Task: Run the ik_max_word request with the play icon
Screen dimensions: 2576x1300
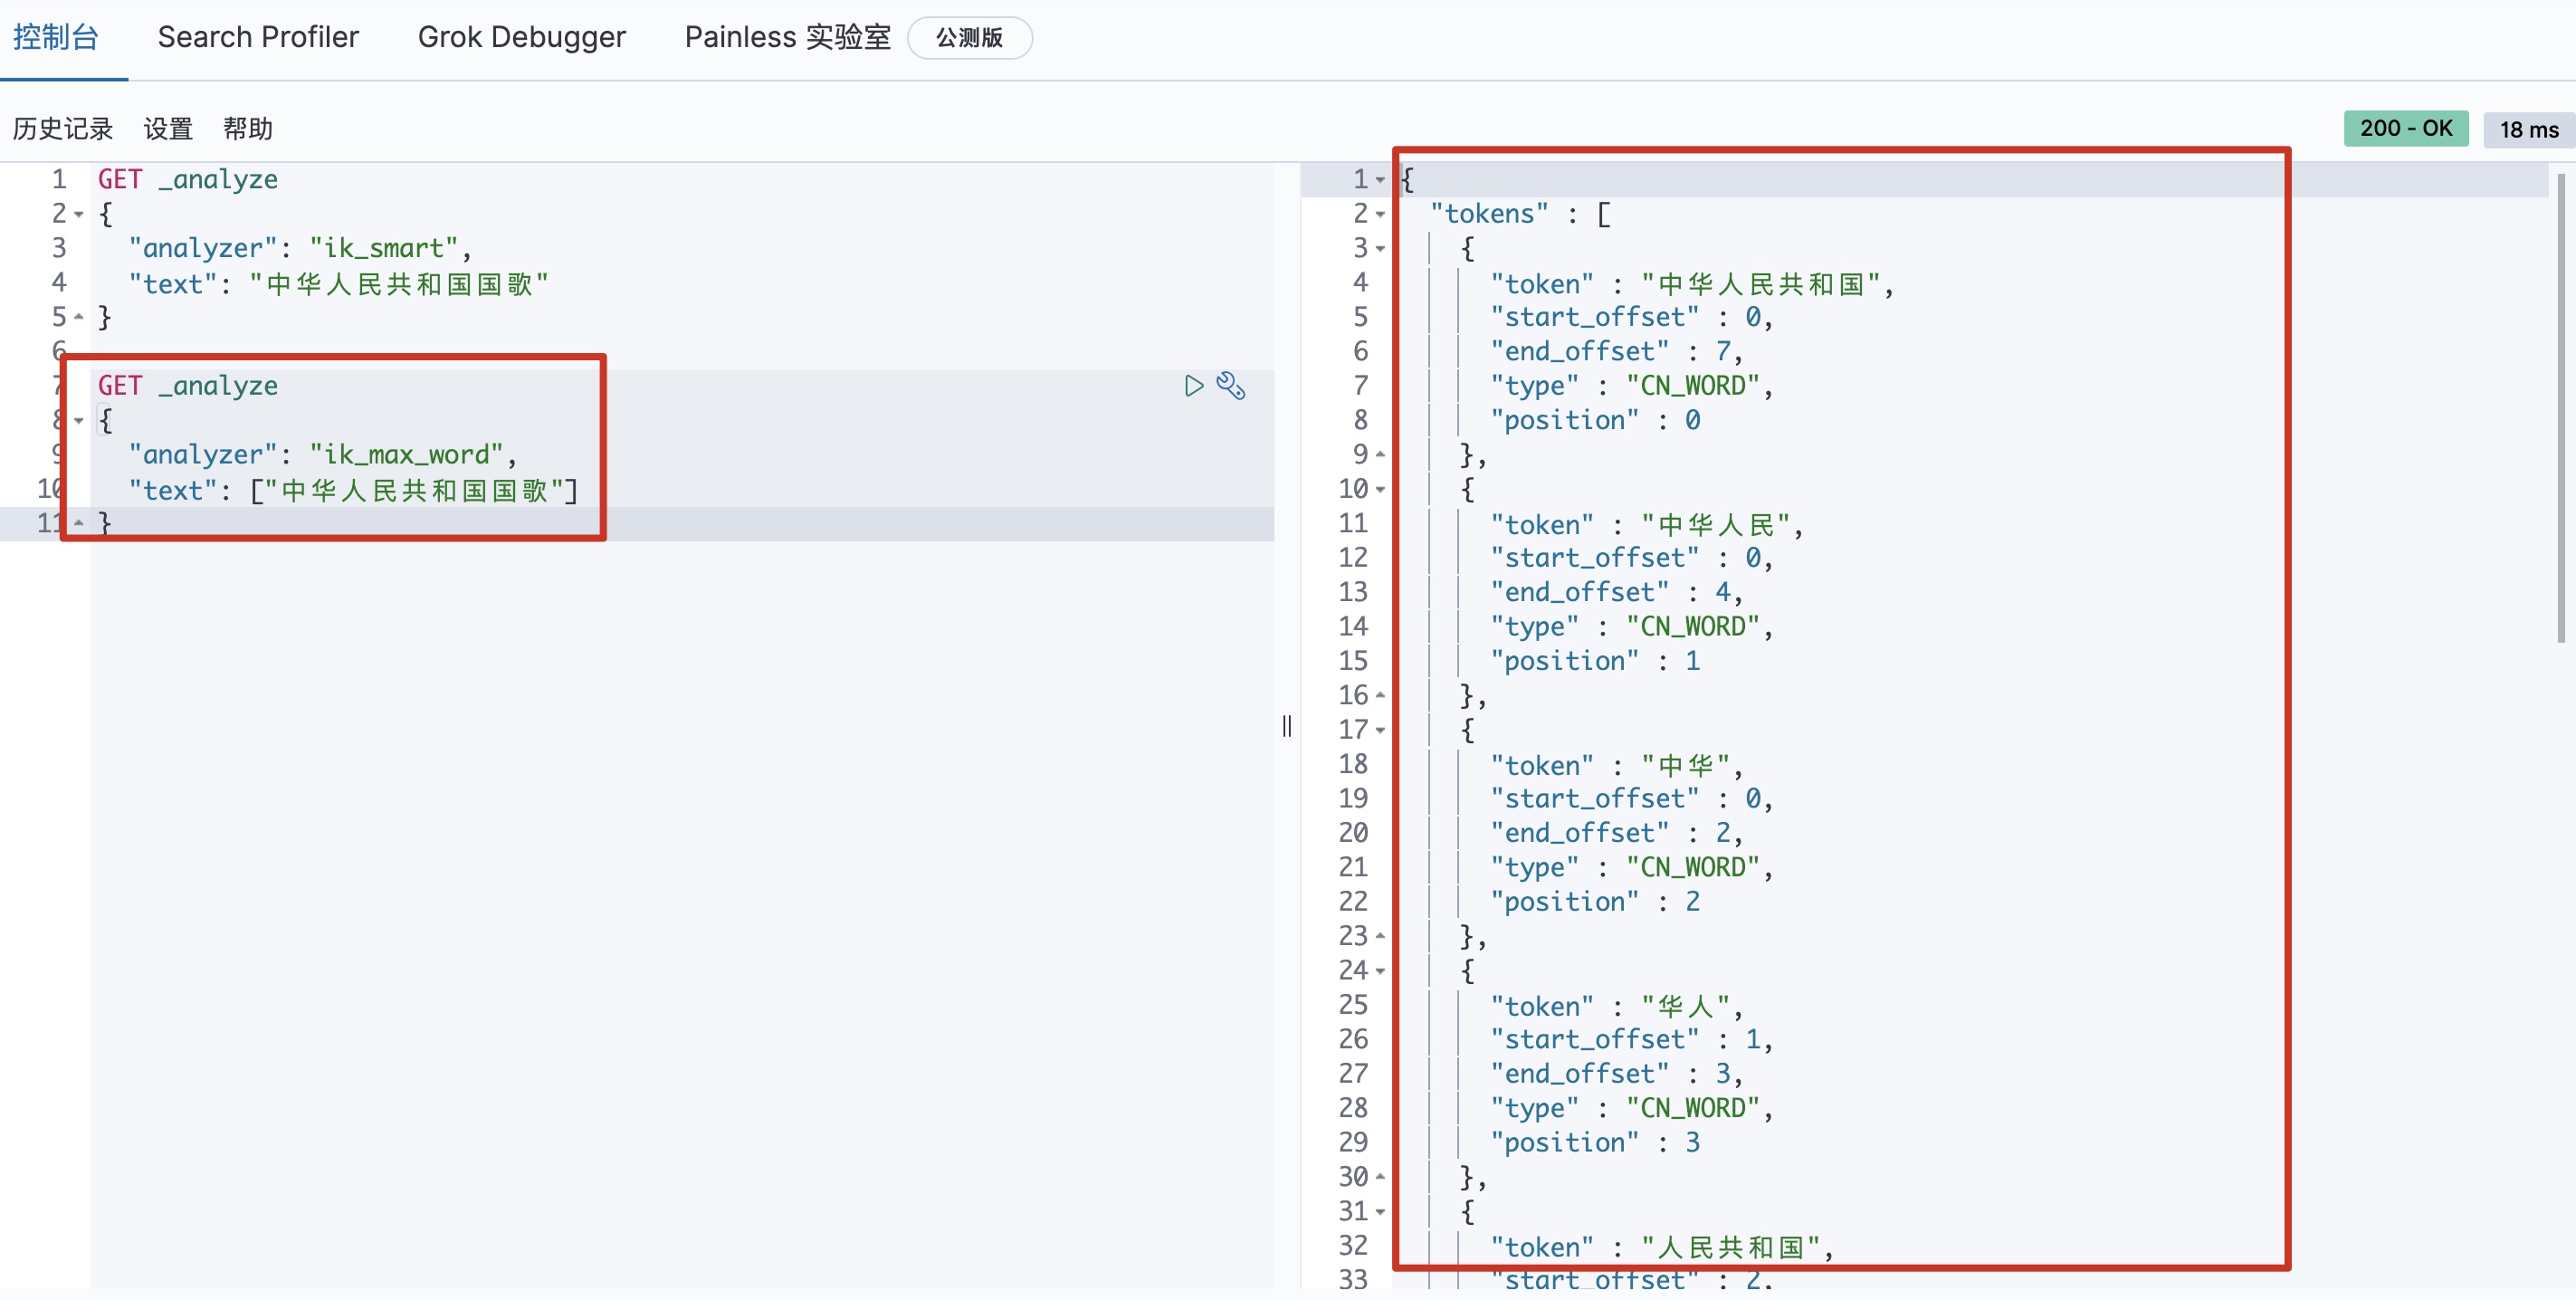Action: point(1193,386)
